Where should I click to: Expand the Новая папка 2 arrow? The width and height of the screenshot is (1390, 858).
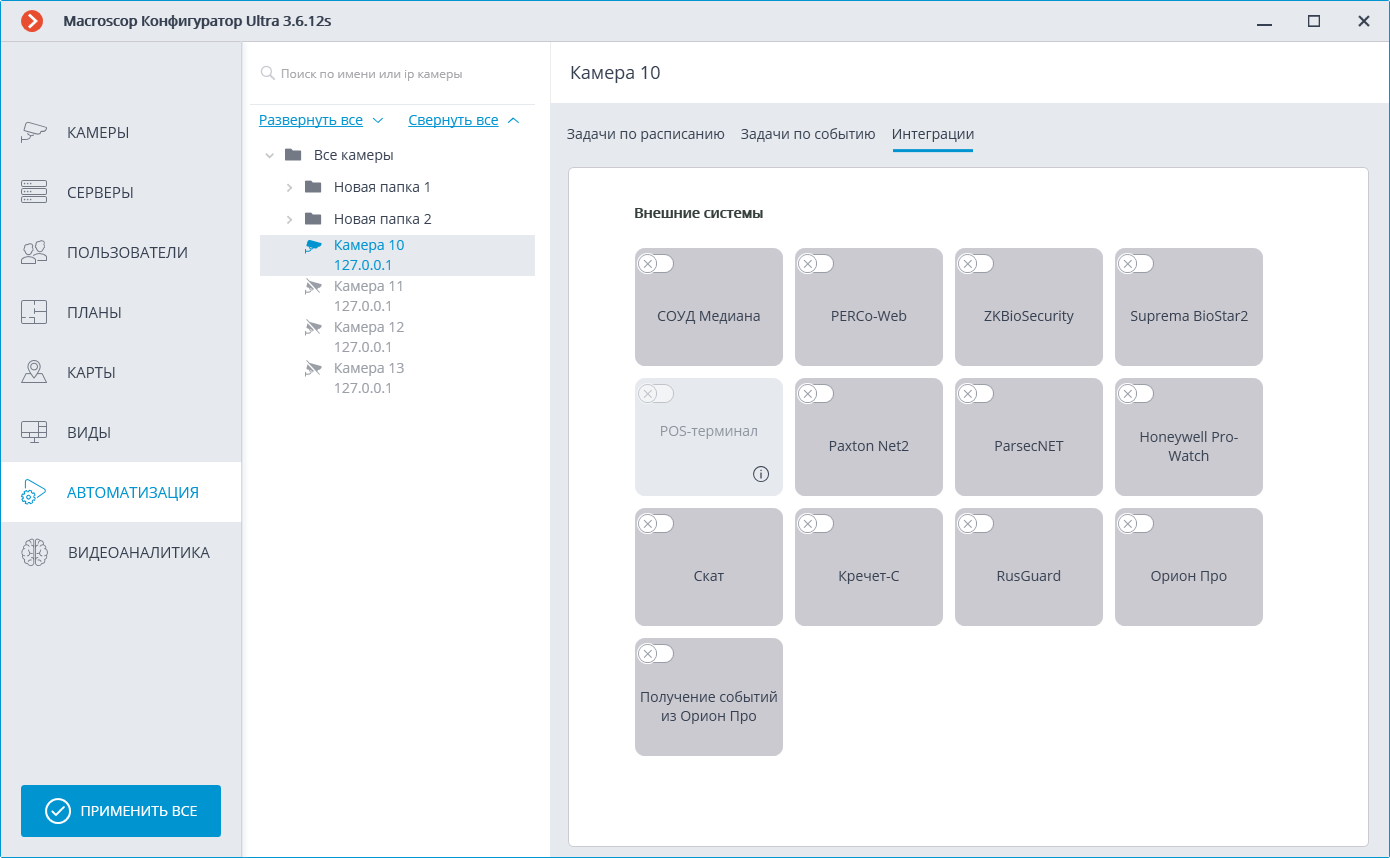289,219
